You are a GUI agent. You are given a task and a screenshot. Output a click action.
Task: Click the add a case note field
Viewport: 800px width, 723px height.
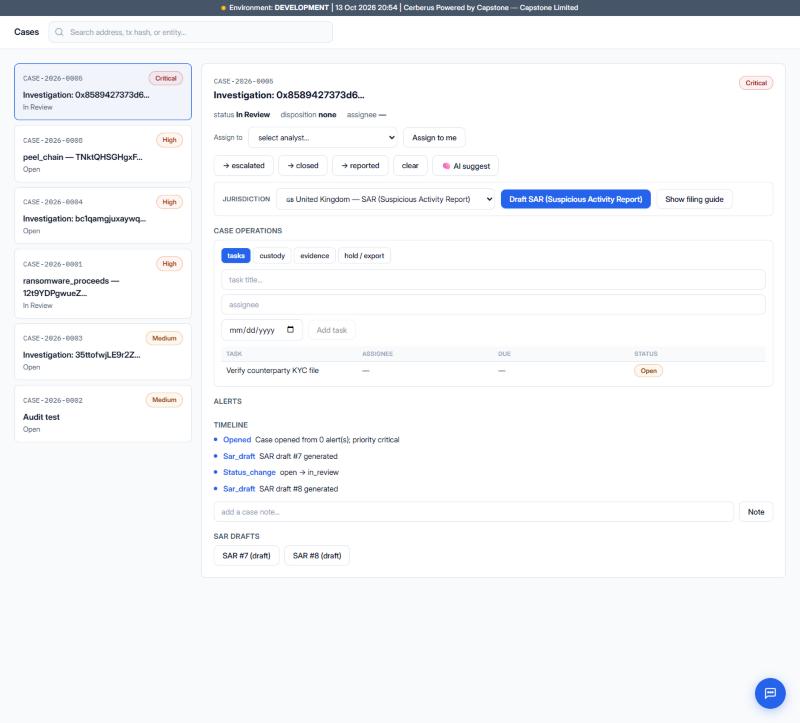tap(473, 512)
